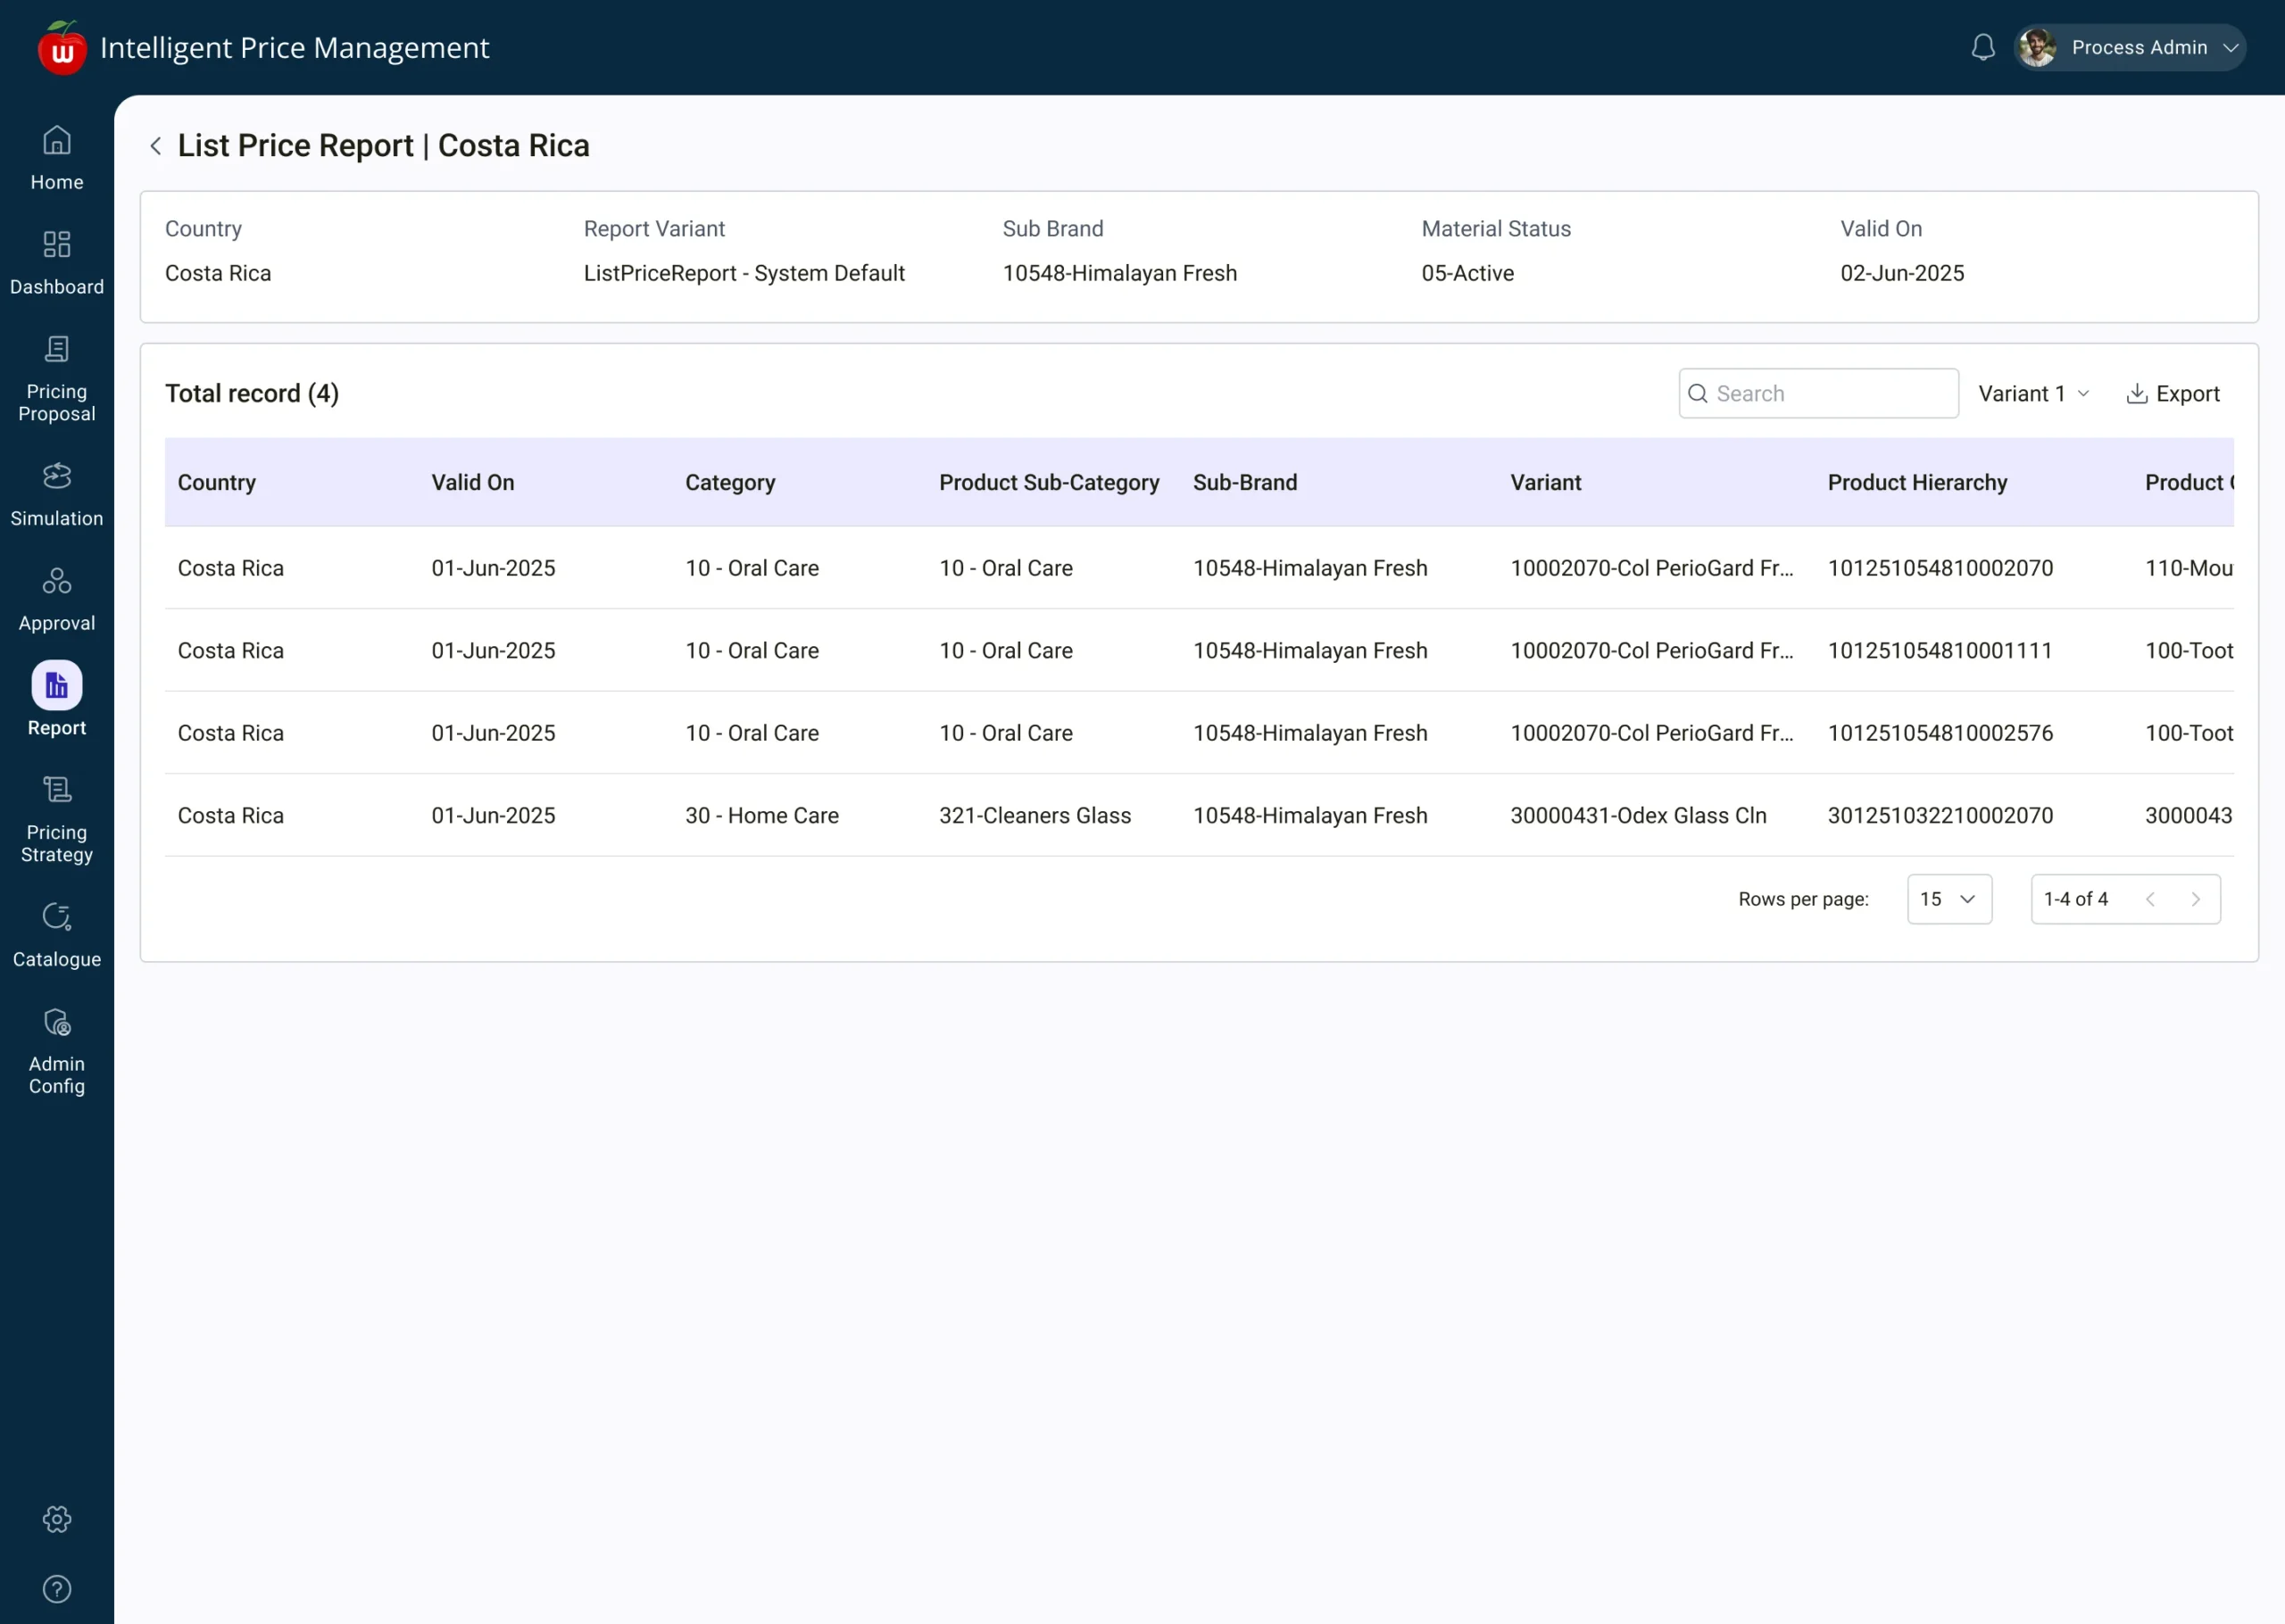Click the Intelligent Price Management logo

pyautogui.click(x=62, y=48)
